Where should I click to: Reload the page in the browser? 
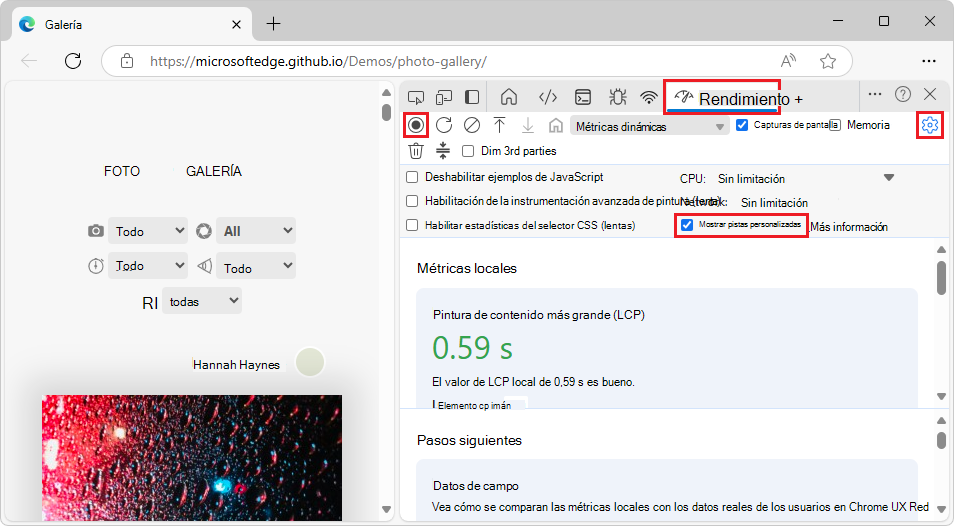pyautogui.click(x=73, y=61)
